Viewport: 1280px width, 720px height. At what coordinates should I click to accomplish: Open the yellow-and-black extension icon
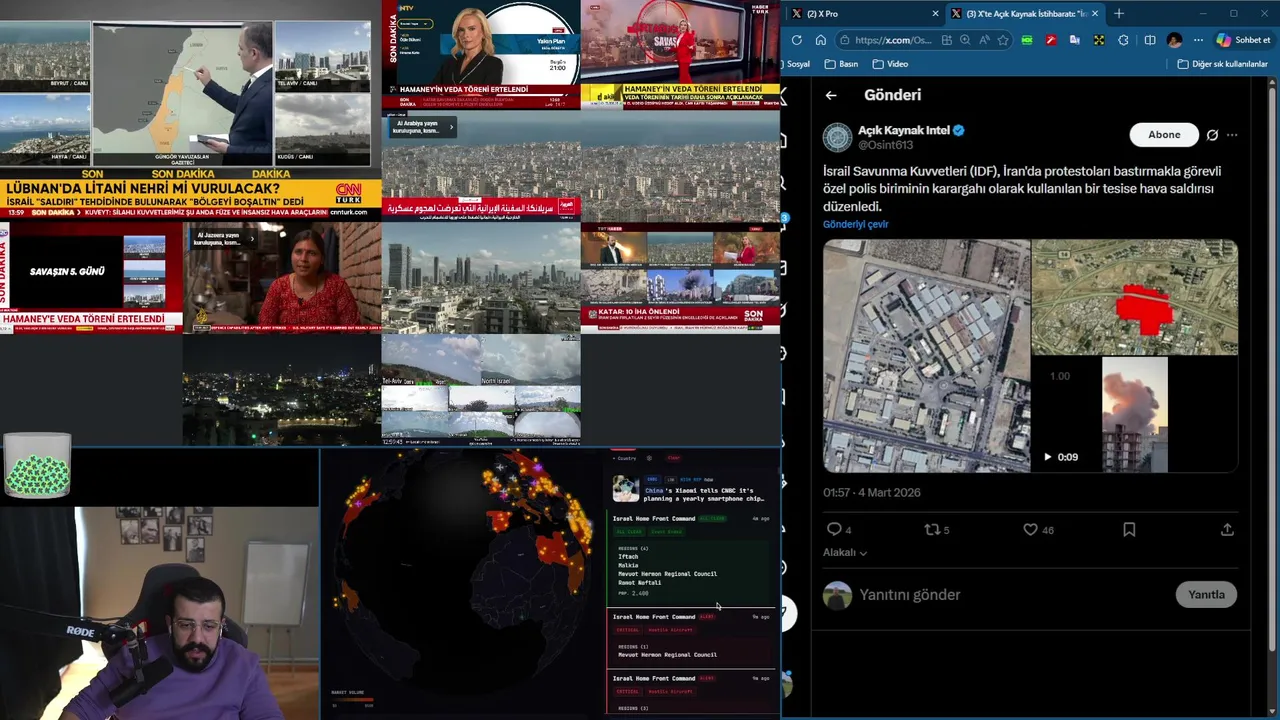1099,40
